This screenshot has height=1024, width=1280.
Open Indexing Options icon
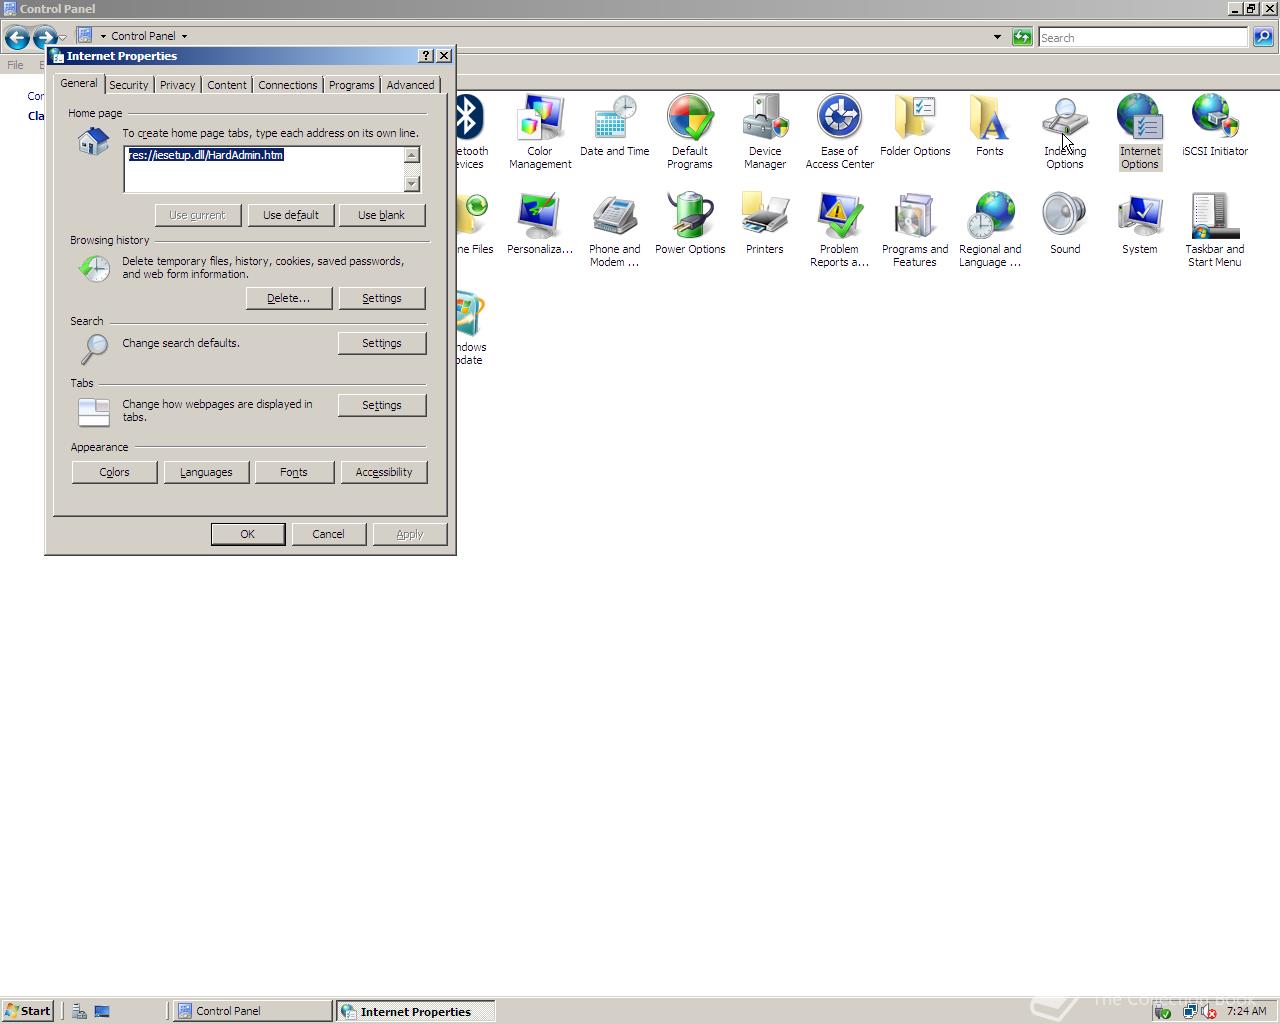point(1064,132)
